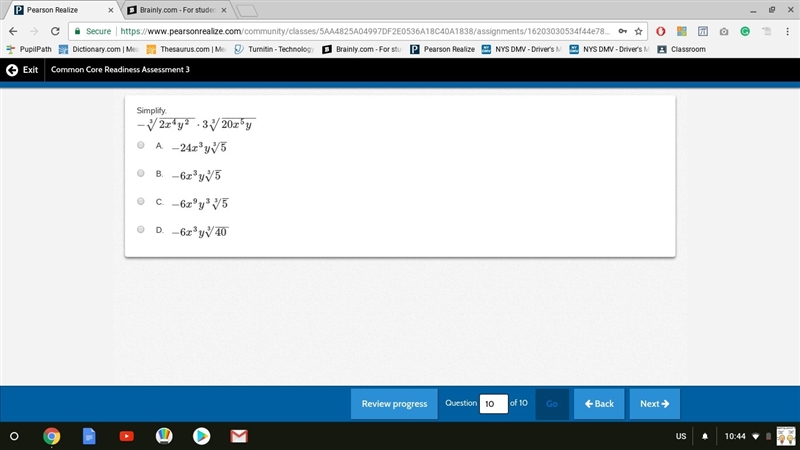This screenshot has width=800, height=450.
Task: Click the US keyboard layout indicator
Action: click(681, 436)
